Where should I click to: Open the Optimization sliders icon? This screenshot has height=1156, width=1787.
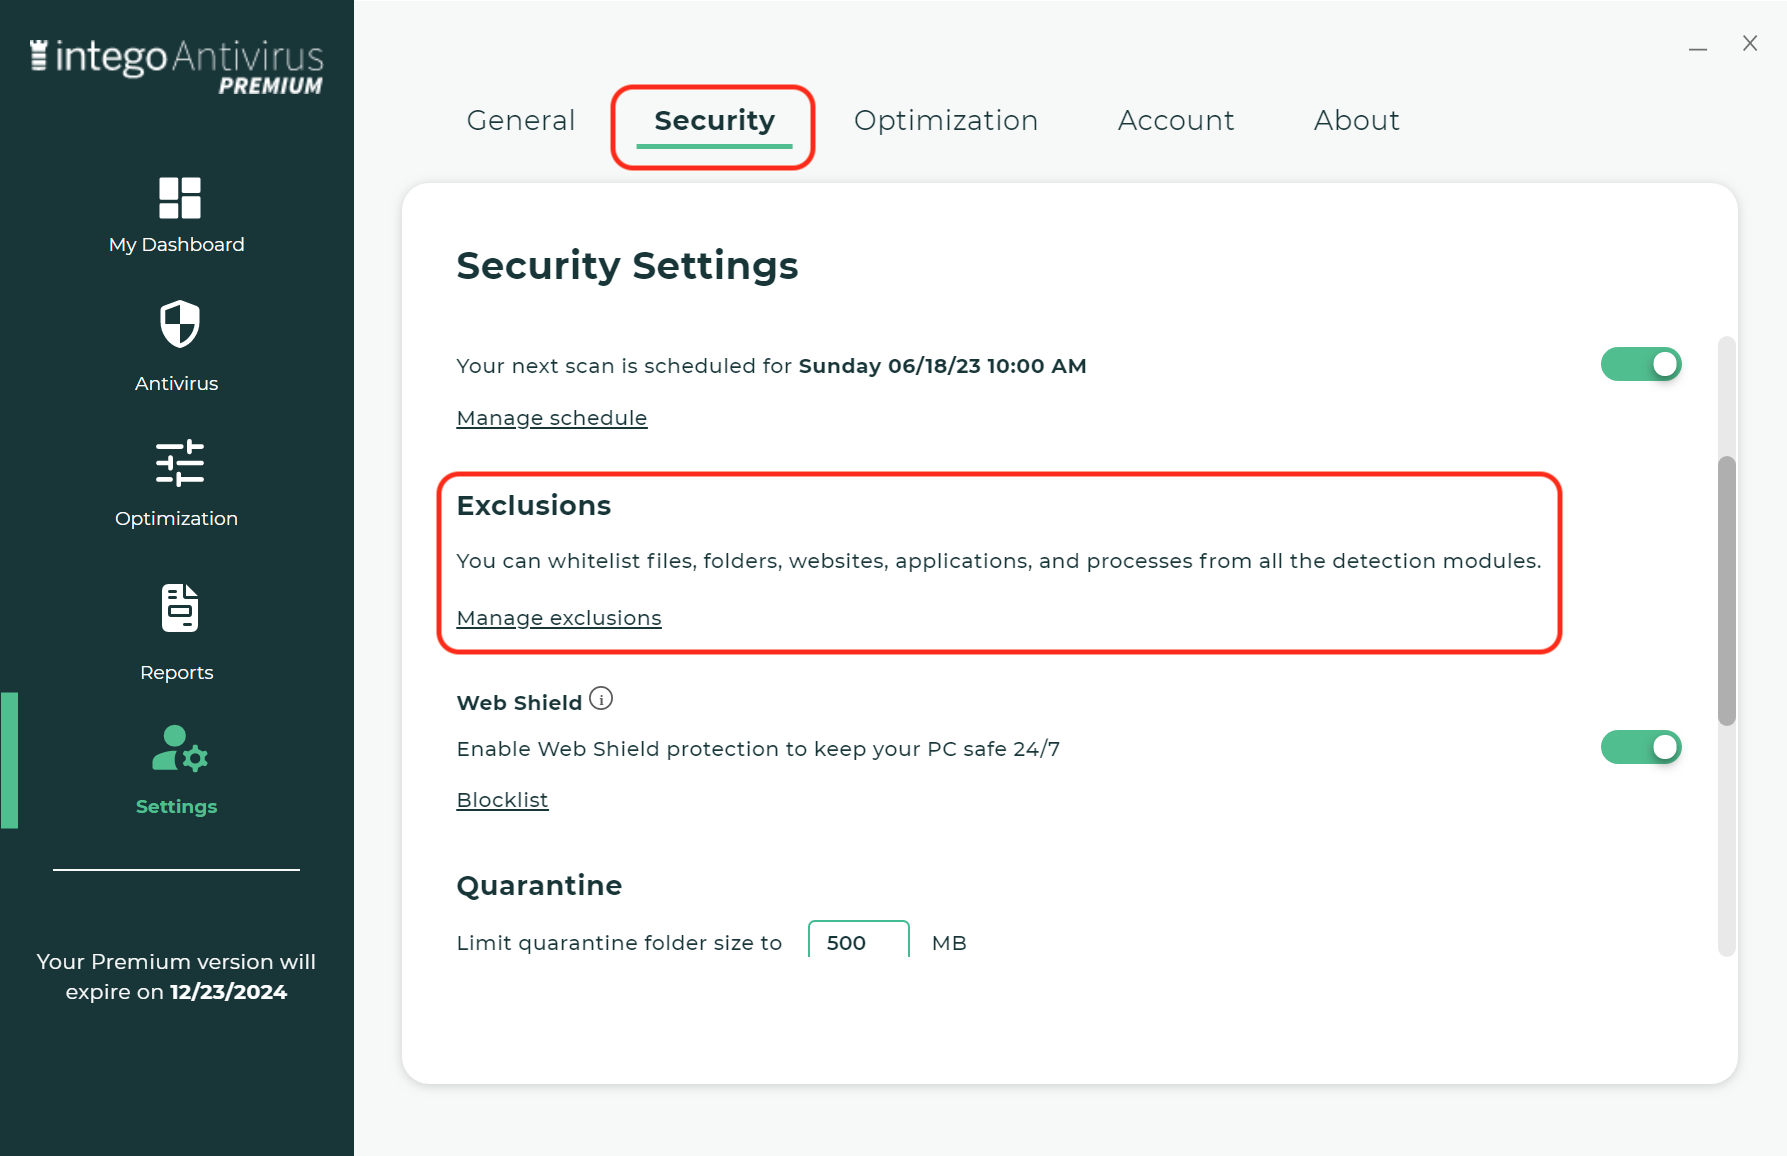tap(180, 463)
